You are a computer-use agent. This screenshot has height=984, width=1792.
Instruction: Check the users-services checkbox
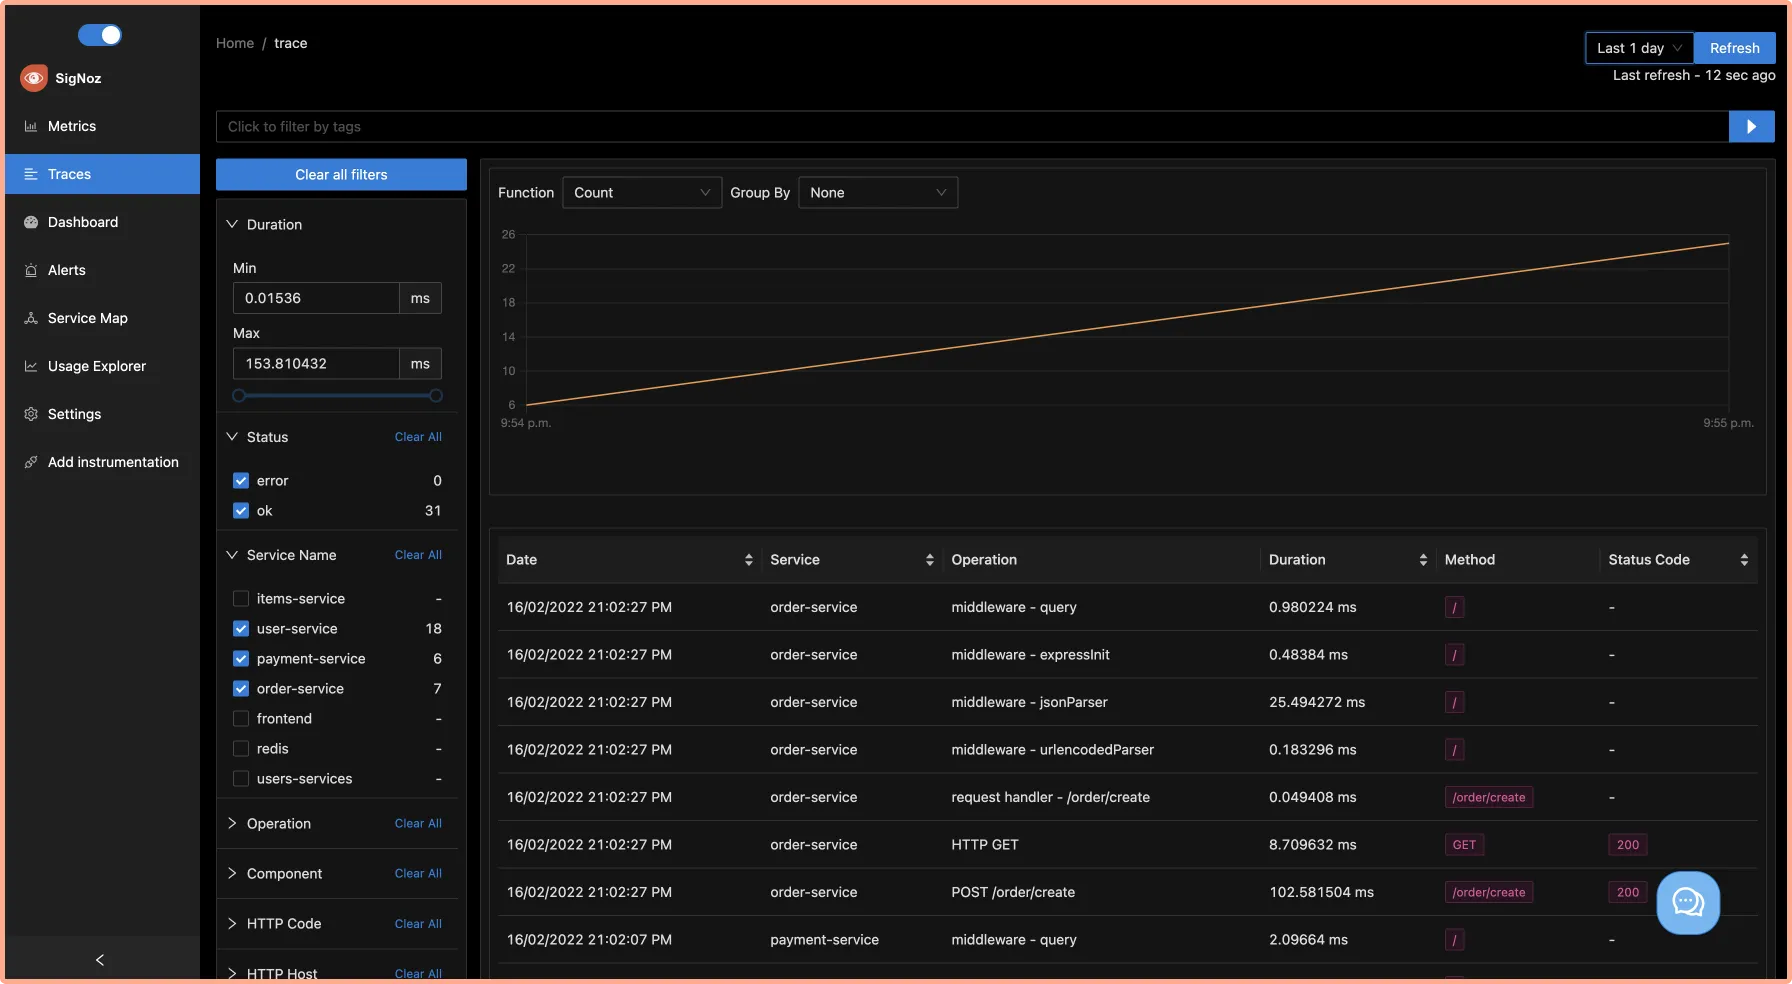point(241,779)
